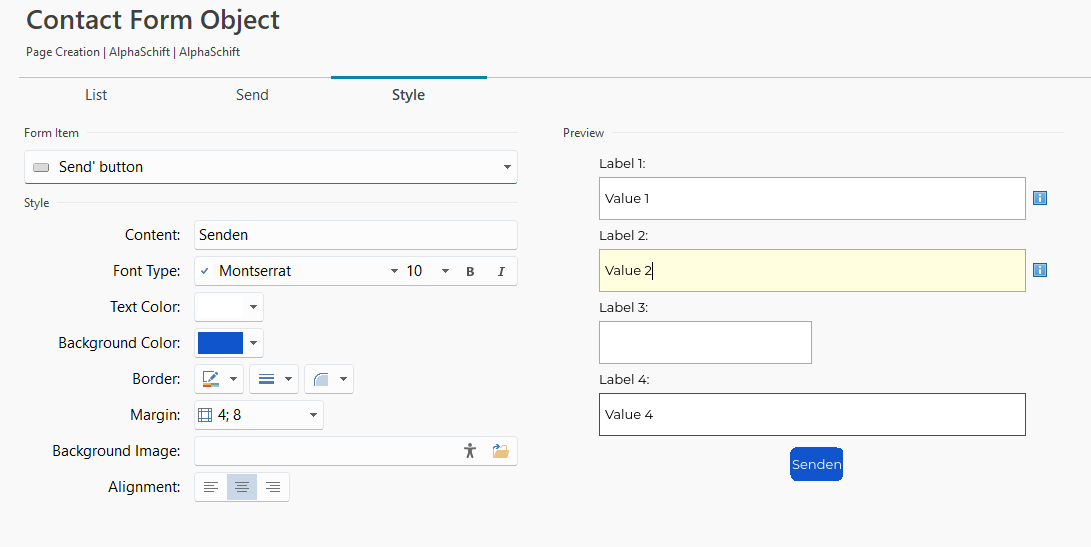Open the rounded corners options
1091x547 pixels.
point(329,379)
